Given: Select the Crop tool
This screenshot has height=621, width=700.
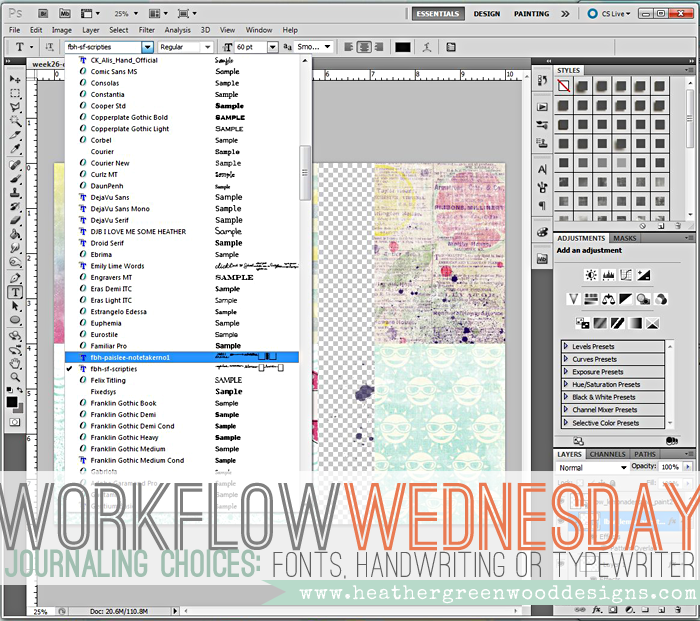Looking at the screenshot, I should 15,135.
